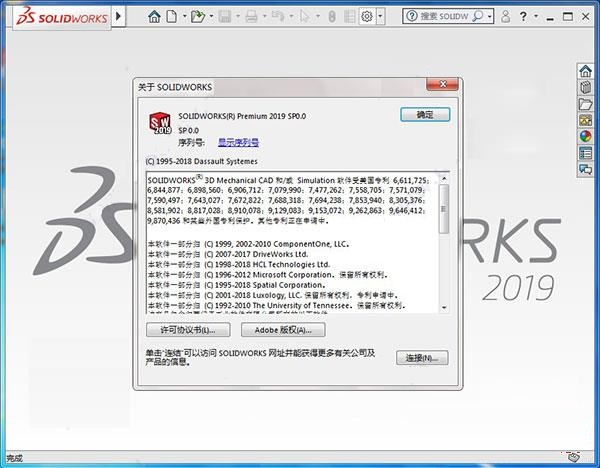Expand the dropdown arrow next to Undo

tap(291, 16)
